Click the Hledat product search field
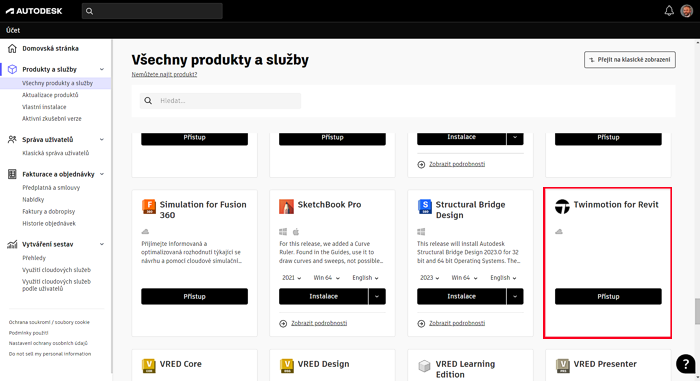This screenshot has width=700, height=381. tap(221, 101)
